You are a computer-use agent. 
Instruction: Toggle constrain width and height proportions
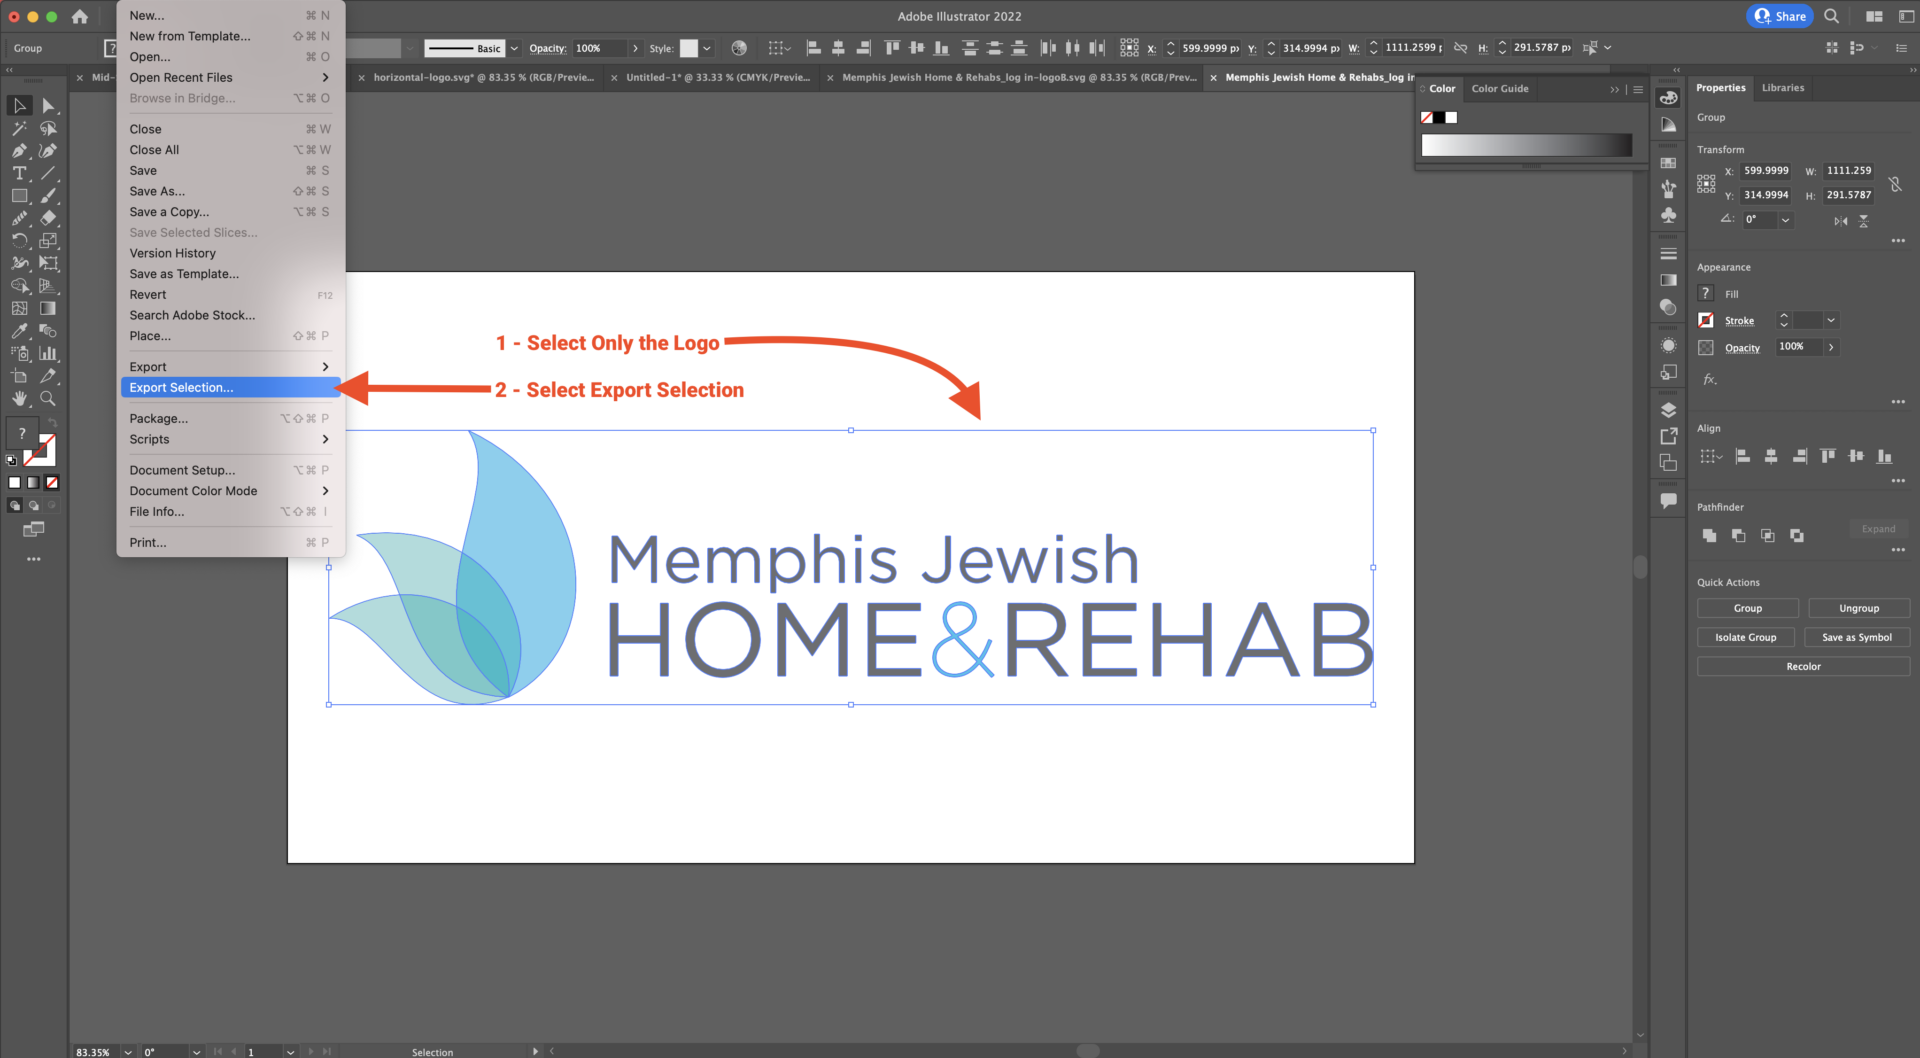(x=1895, y=184)
